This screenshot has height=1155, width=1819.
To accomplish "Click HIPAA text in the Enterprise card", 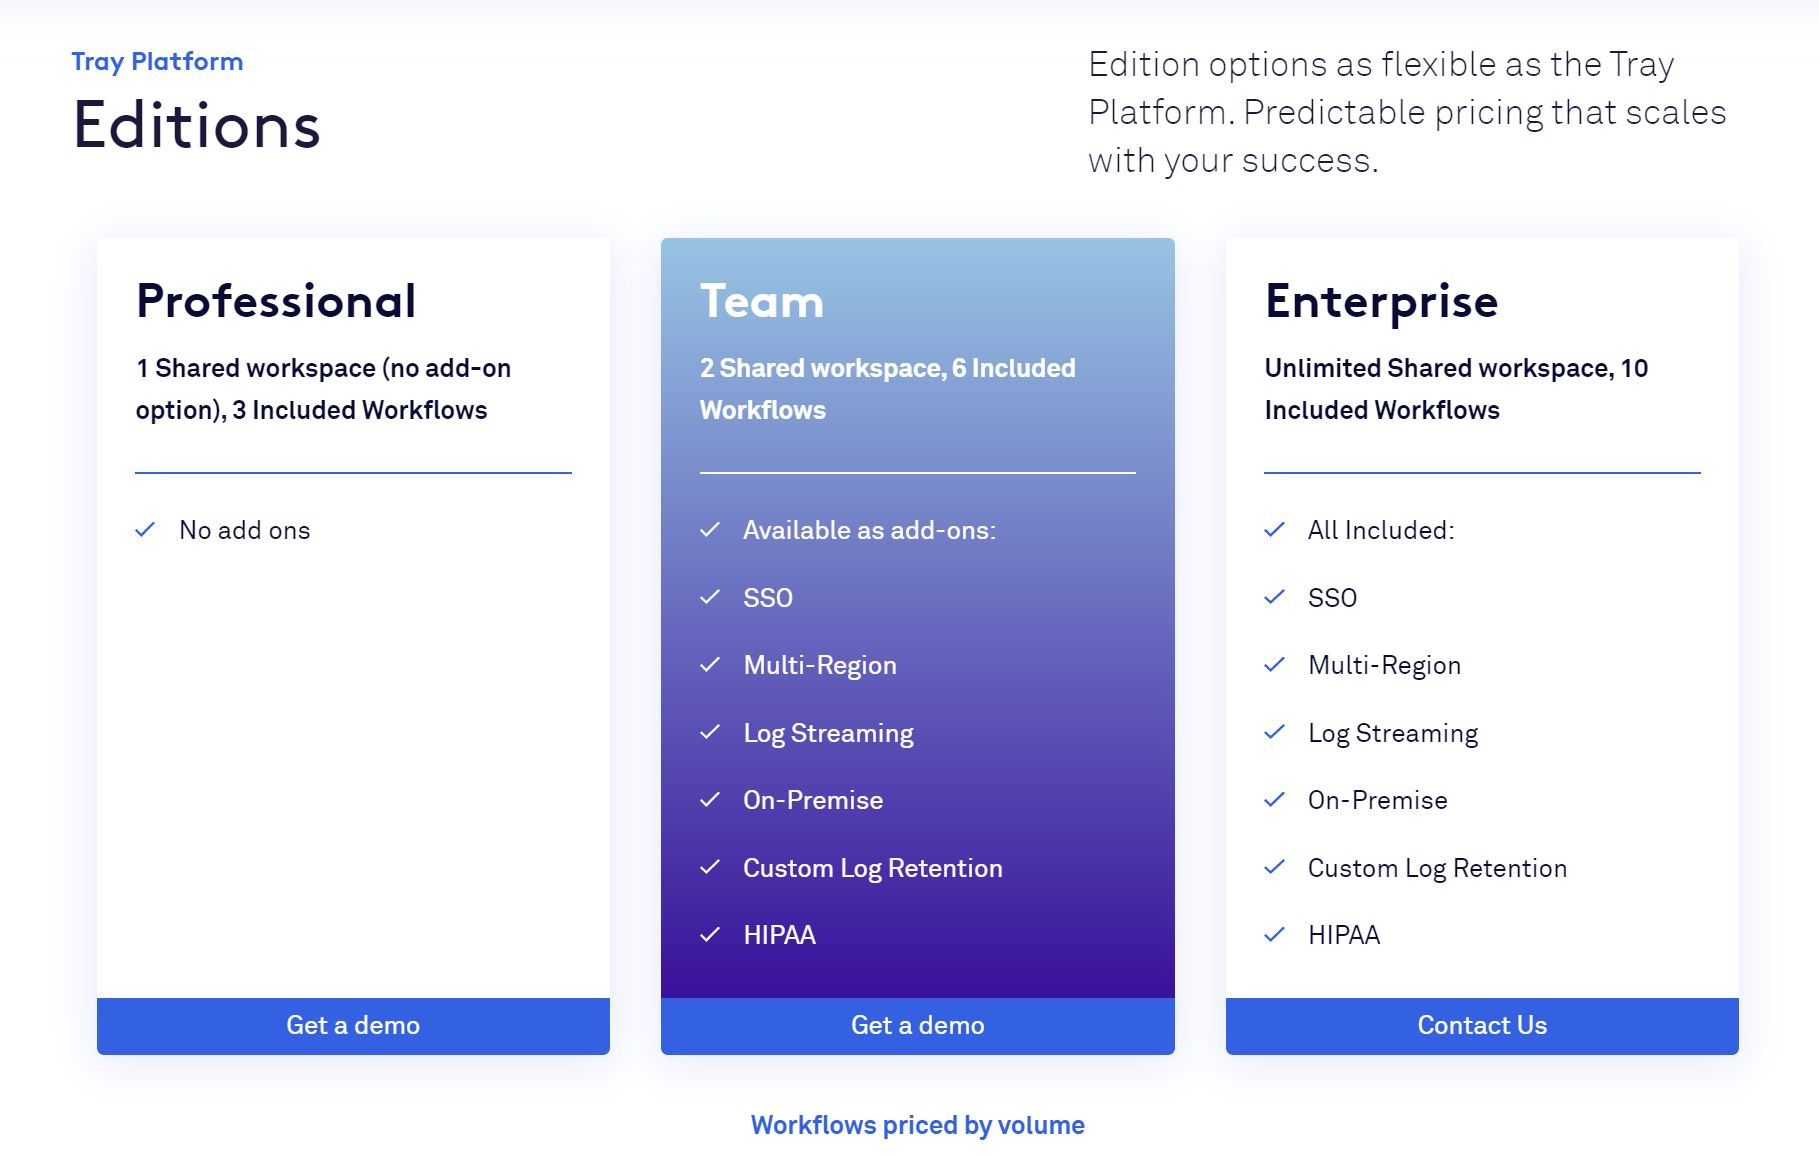I will (x=1344, y=935).
